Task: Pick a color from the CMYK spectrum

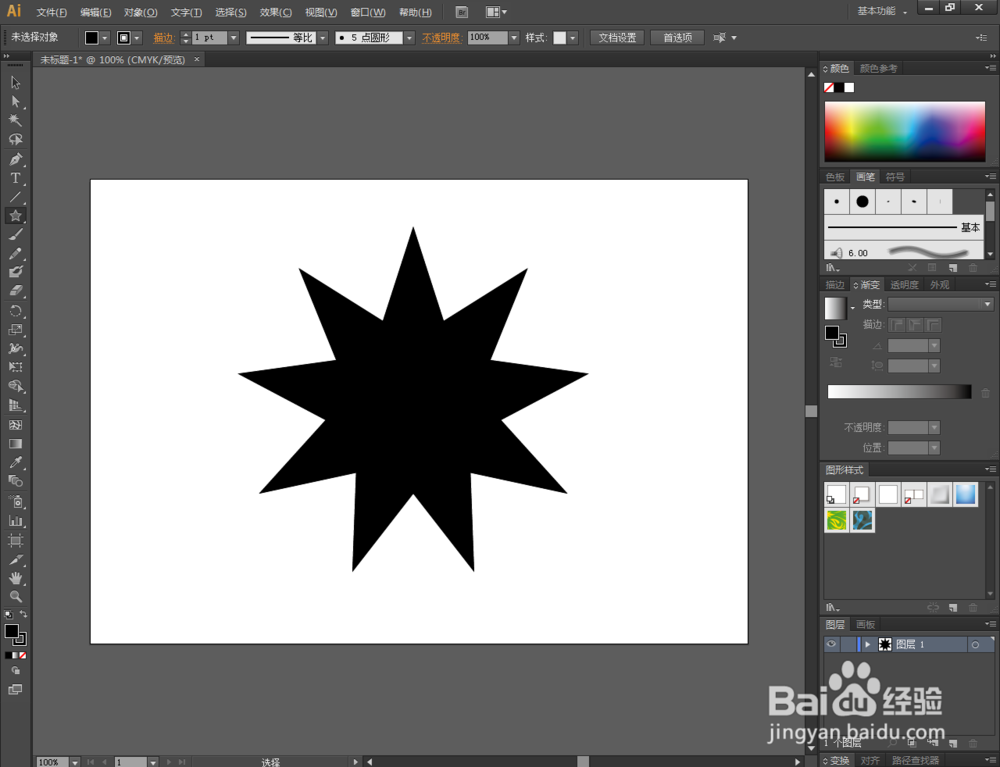Action: point(904,131)
